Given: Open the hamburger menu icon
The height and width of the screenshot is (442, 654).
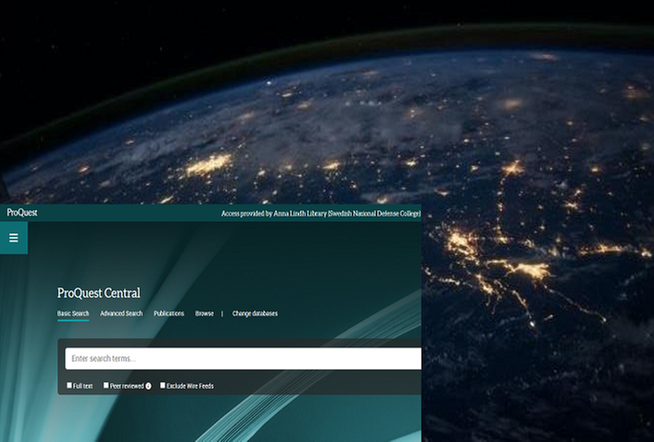Looking at the screenshot, I should pos(14,238).
